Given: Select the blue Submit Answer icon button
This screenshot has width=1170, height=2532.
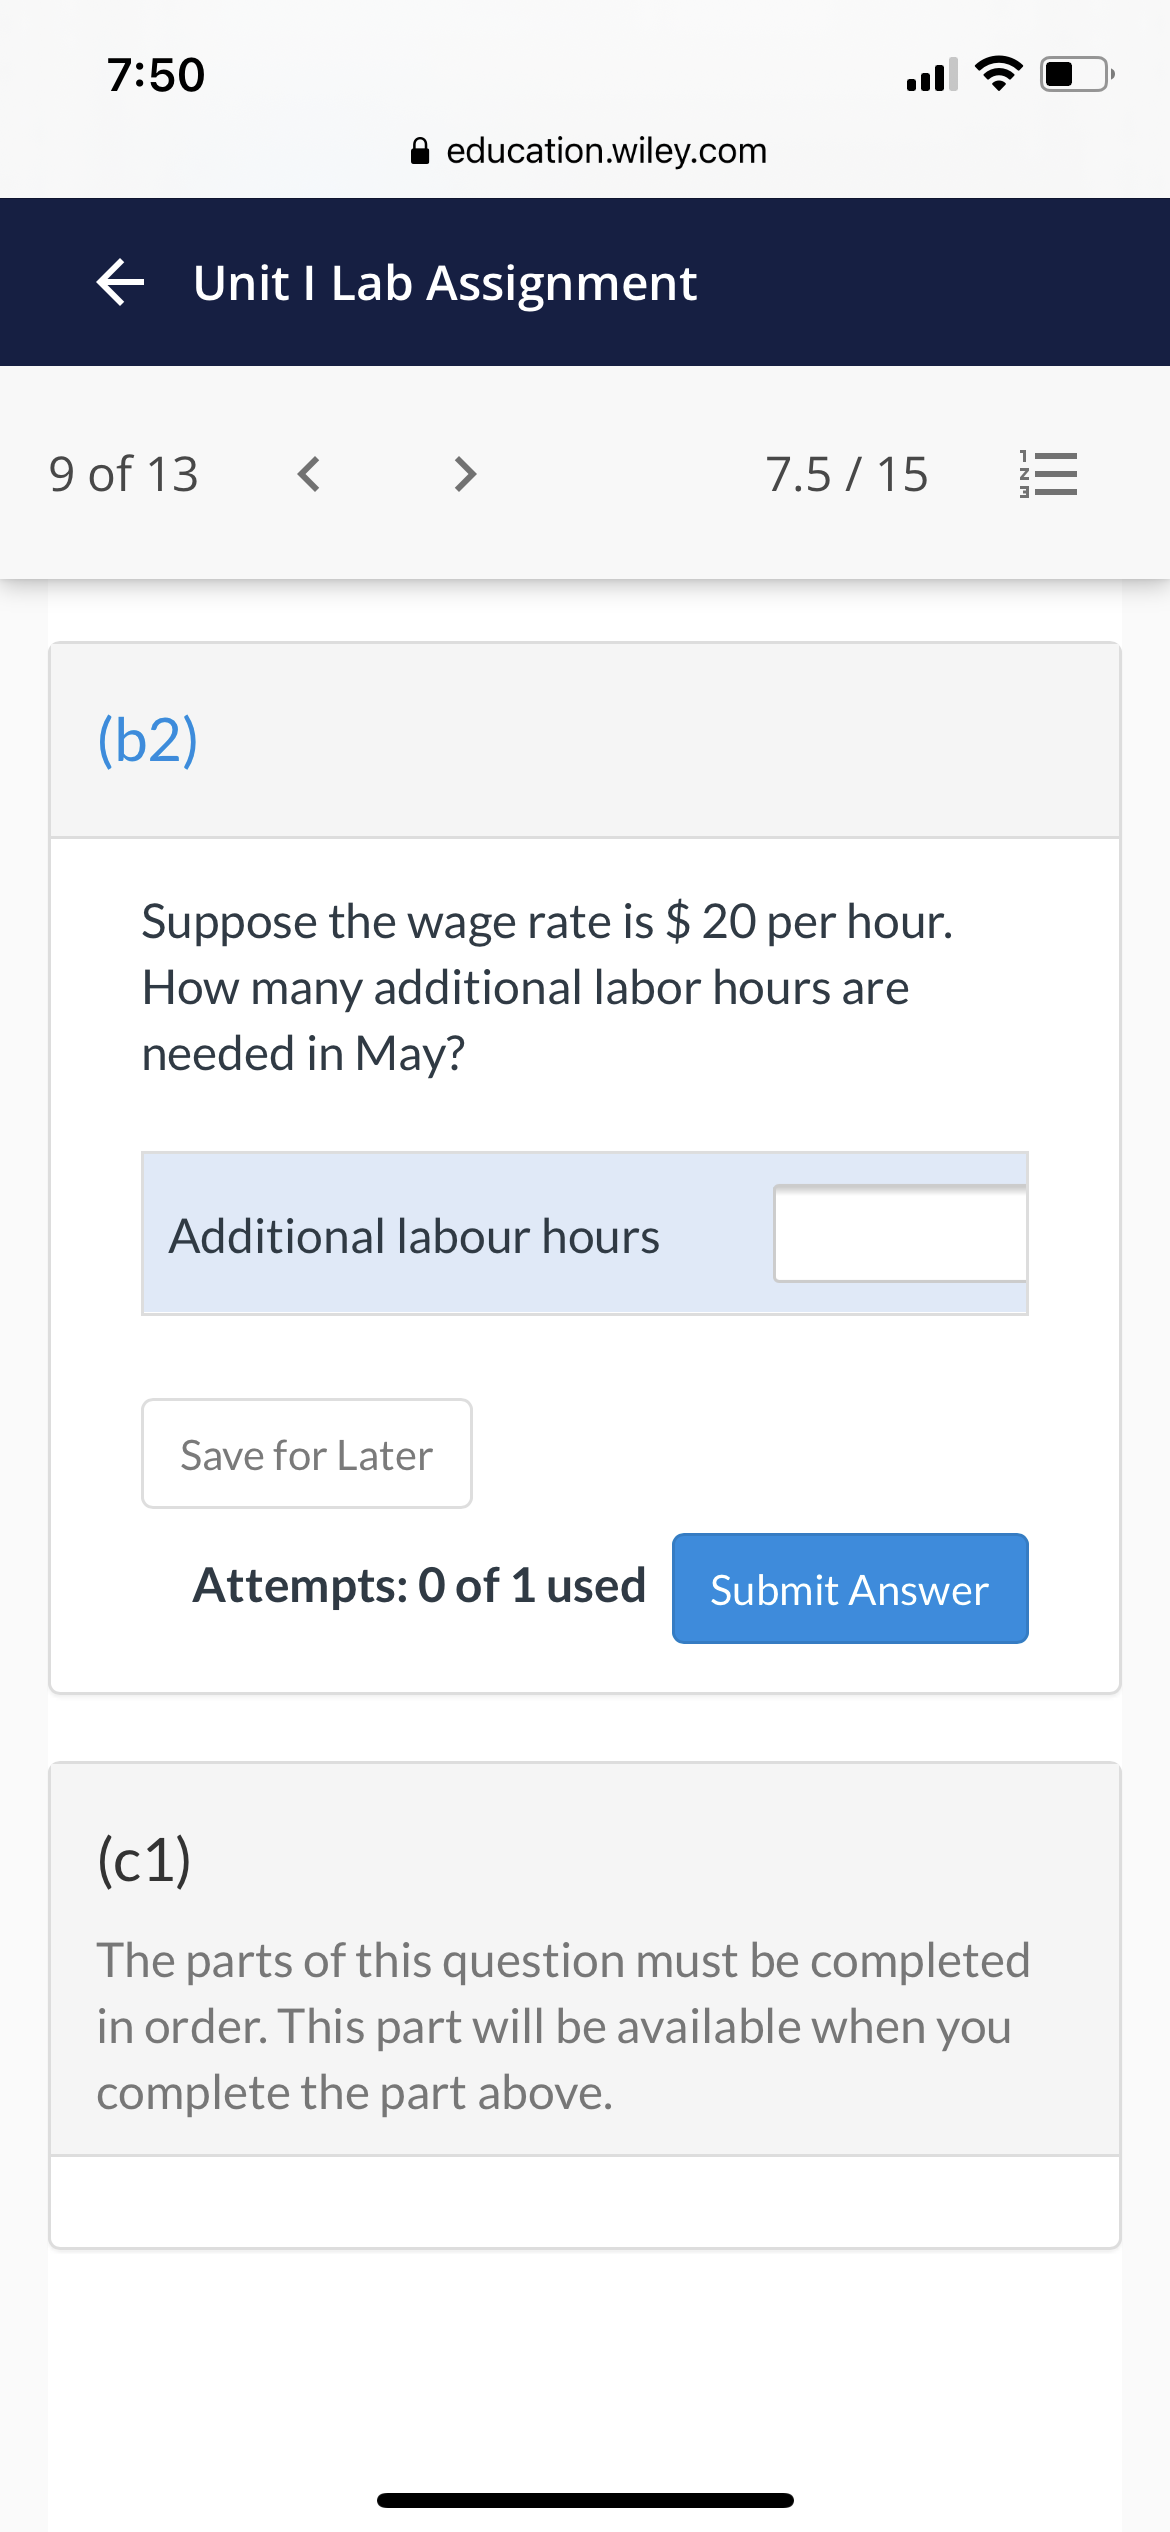Looking at the screenshot, I should coord(849,1589).
